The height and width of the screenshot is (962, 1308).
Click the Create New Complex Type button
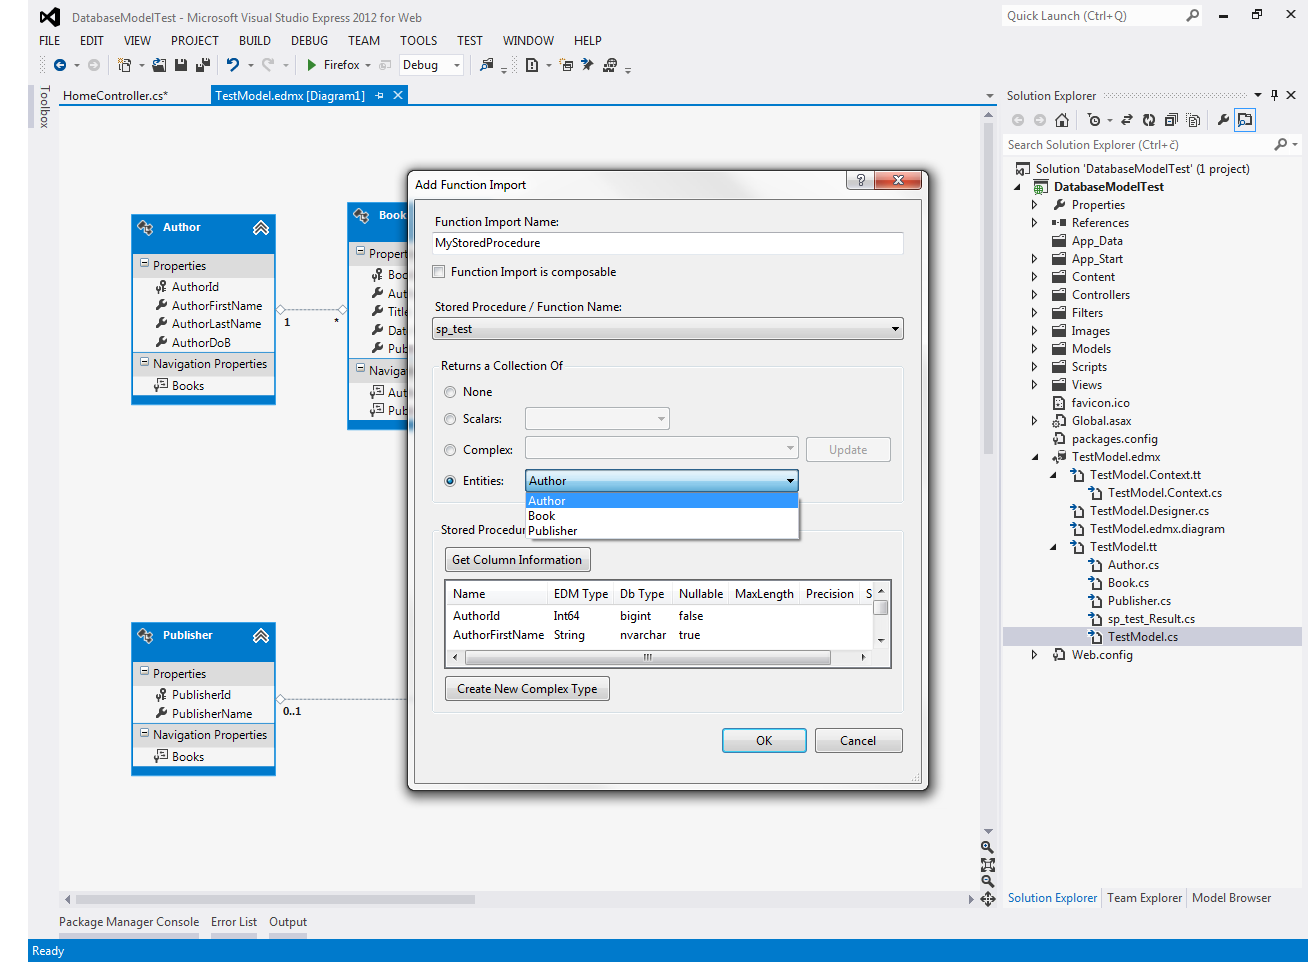527,688
